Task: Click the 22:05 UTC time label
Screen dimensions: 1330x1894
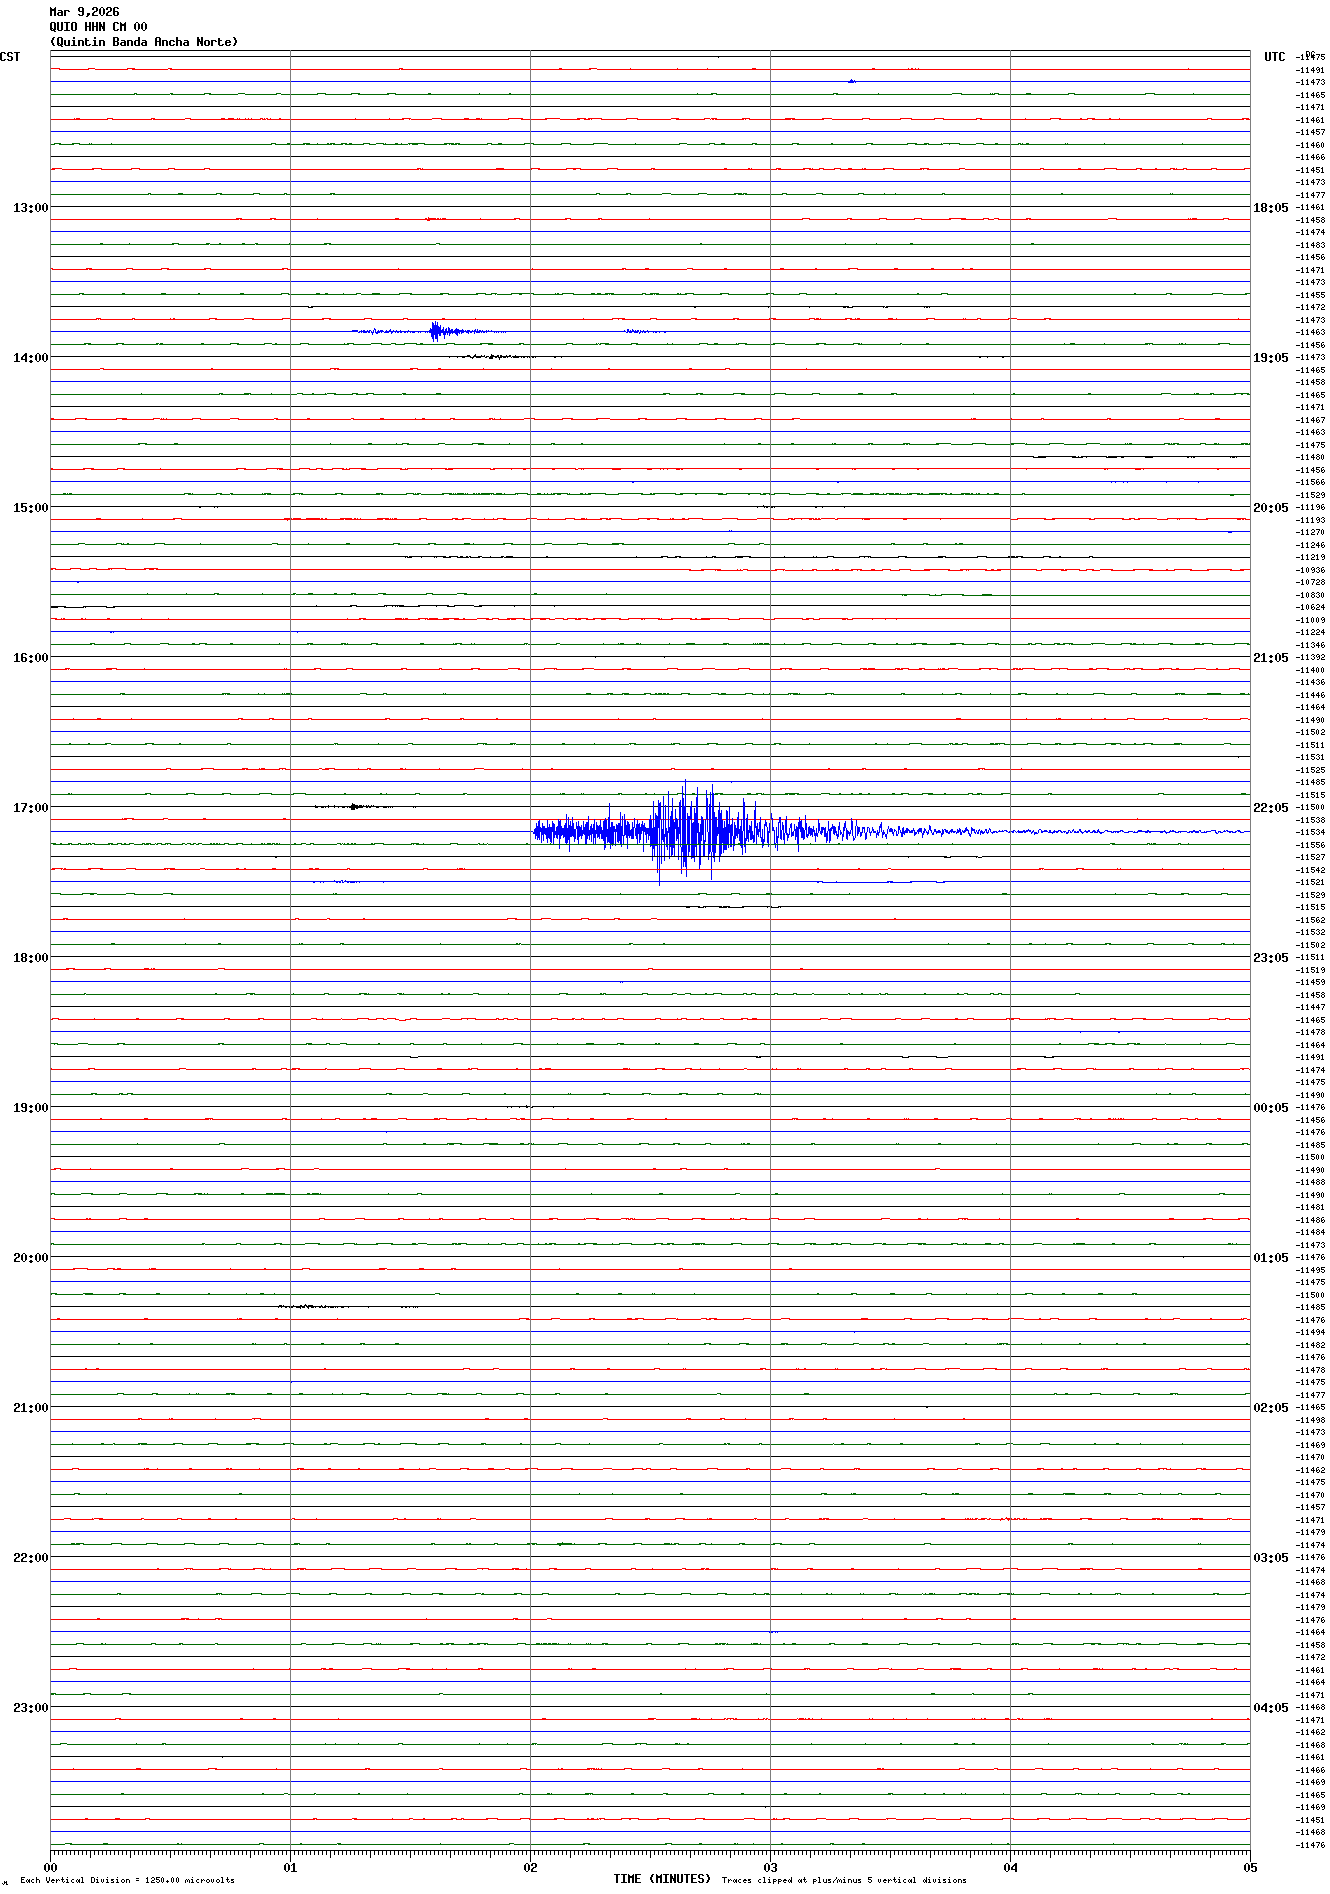Action: click(1270, 808)
